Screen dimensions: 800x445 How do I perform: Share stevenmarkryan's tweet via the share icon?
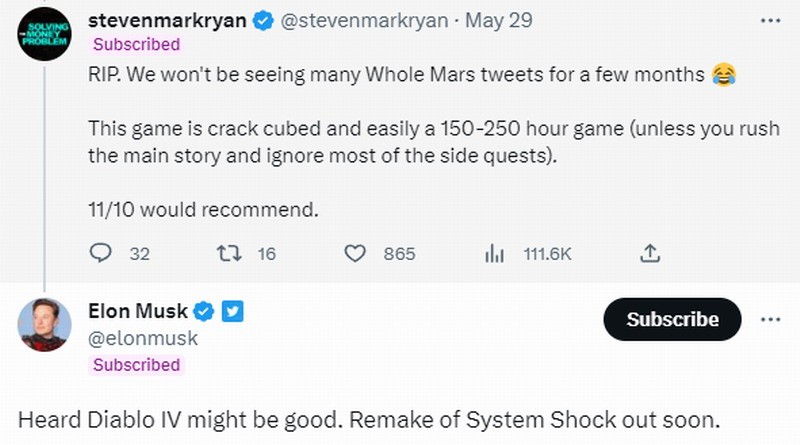click(x=647, y=254)
